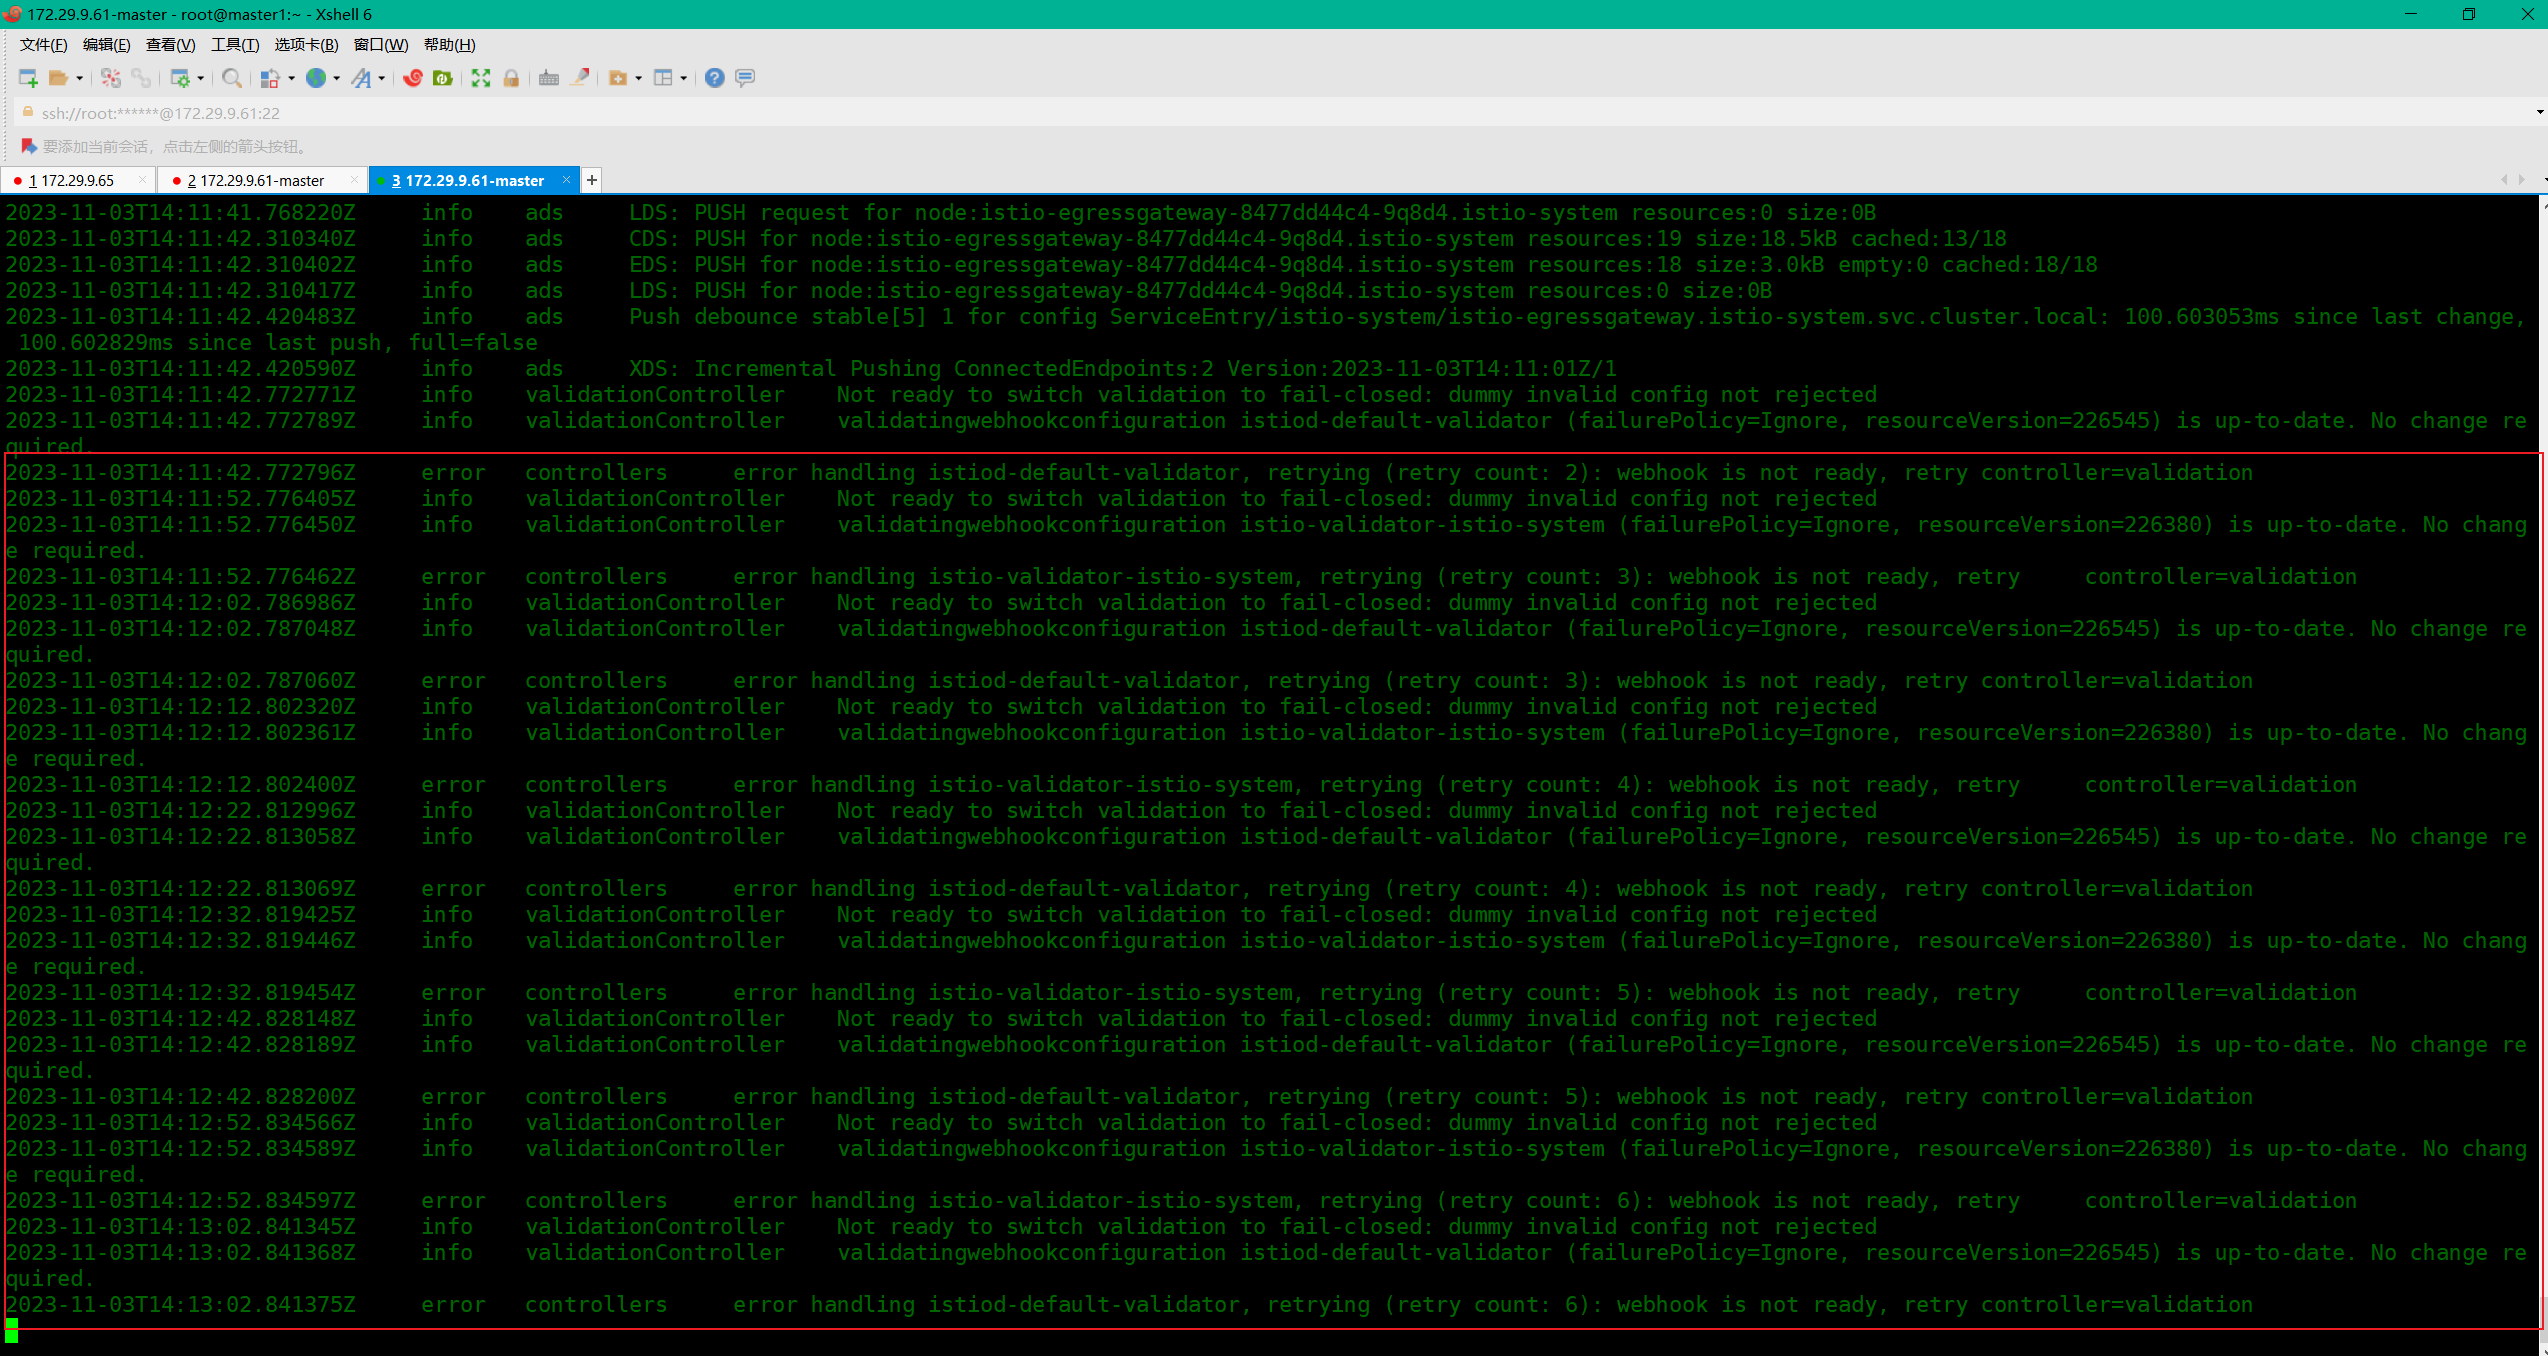Click the ssh address bar field
Screen dimensions: 2548x1356
pos(1280,113)
